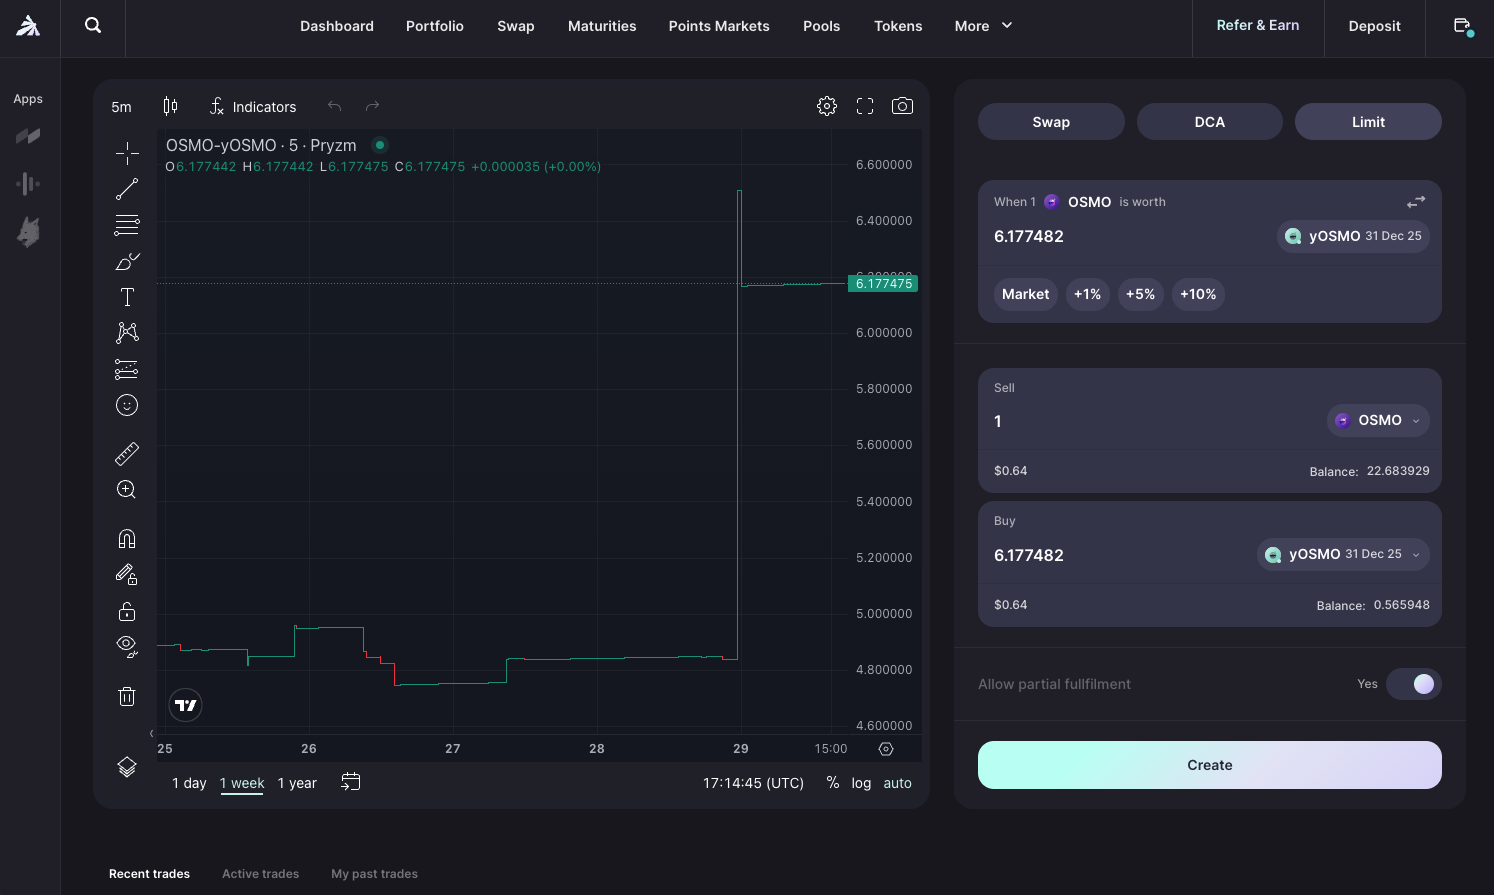This screenshot has width=1494, height=895.
Task: Change the candlestick chart type icon
Action: 170,106
